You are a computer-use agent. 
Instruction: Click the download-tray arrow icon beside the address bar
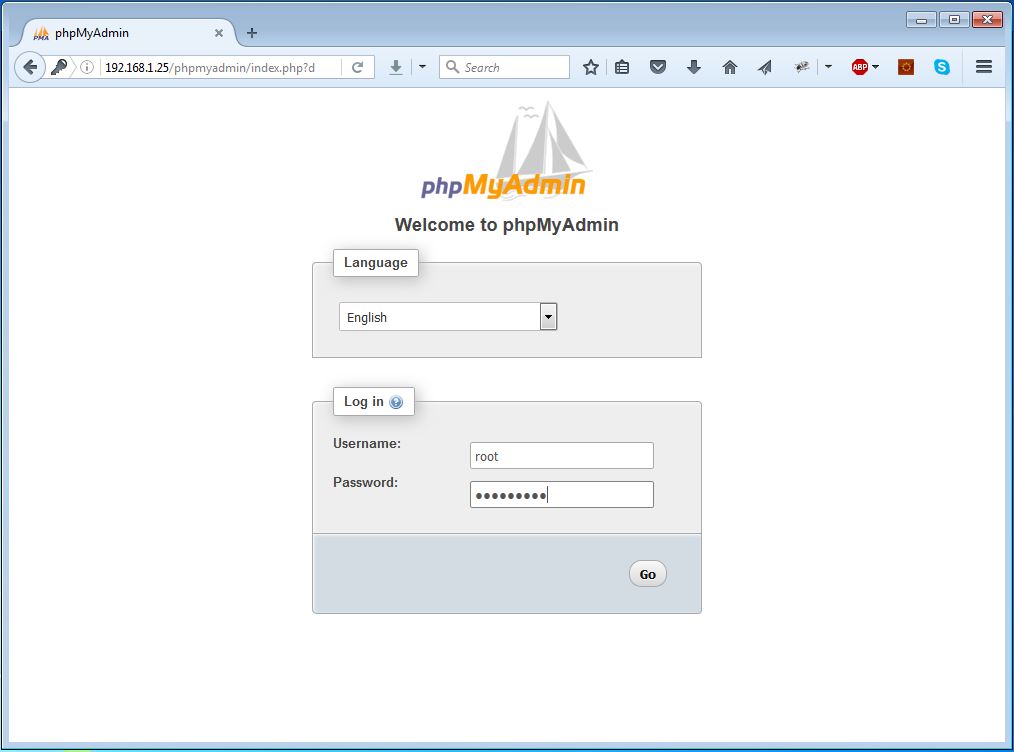[x=396, y=67]
